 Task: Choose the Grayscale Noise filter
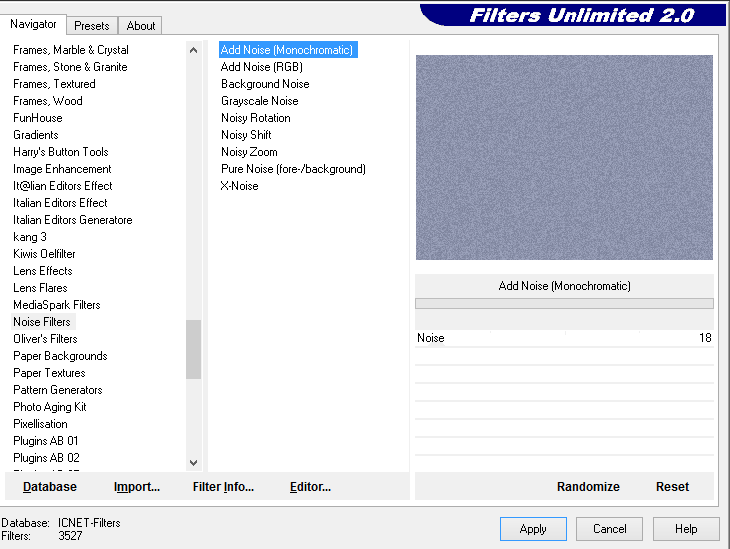pyautogui.click(x=259, y=101)
